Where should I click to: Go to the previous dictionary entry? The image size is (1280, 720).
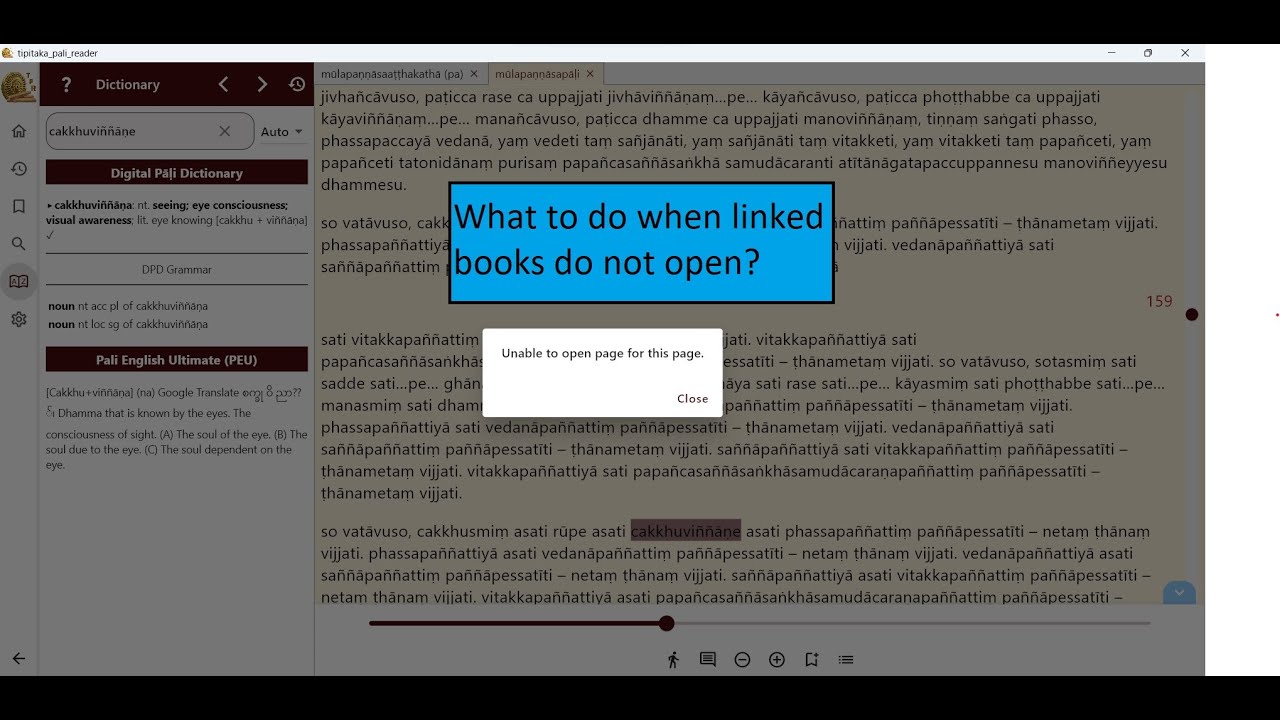click(224, 85)
